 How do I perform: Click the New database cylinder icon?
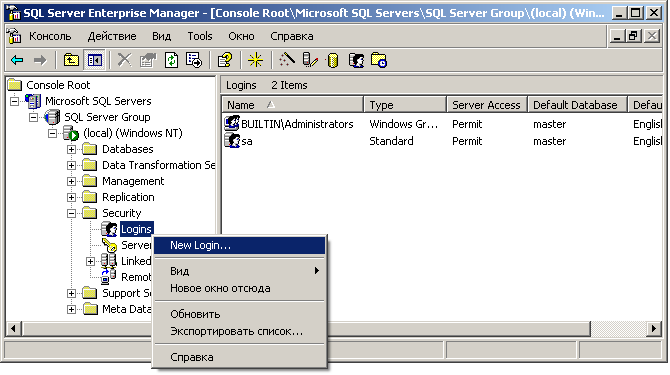coord(333,60)
